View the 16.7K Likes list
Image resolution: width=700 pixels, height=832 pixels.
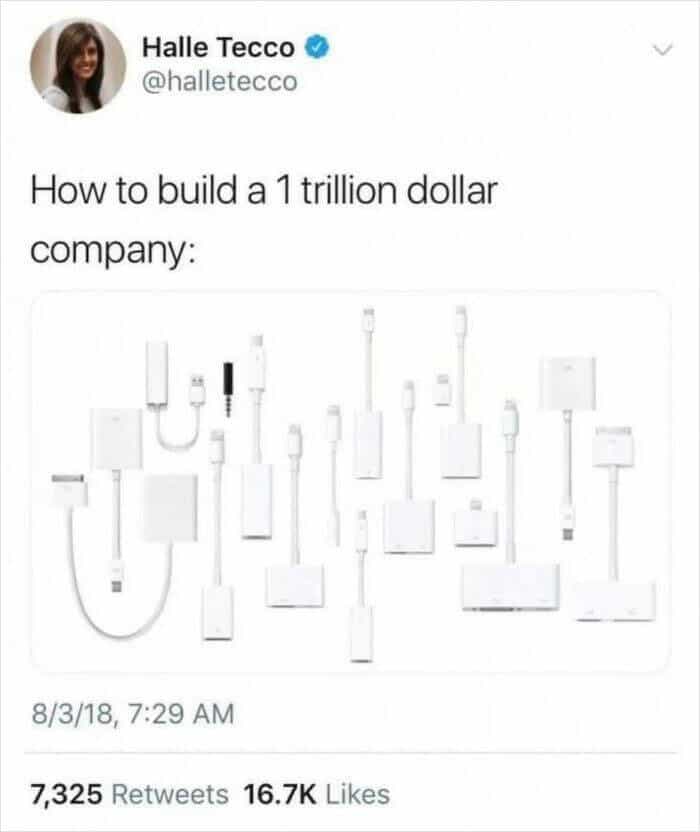coord(317,794)
